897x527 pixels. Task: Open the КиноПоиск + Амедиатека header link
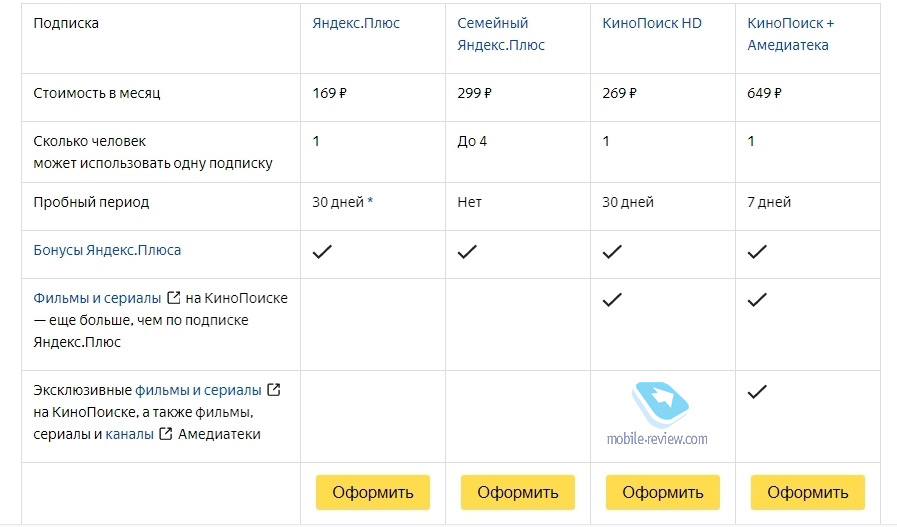[x=791, y=34]
